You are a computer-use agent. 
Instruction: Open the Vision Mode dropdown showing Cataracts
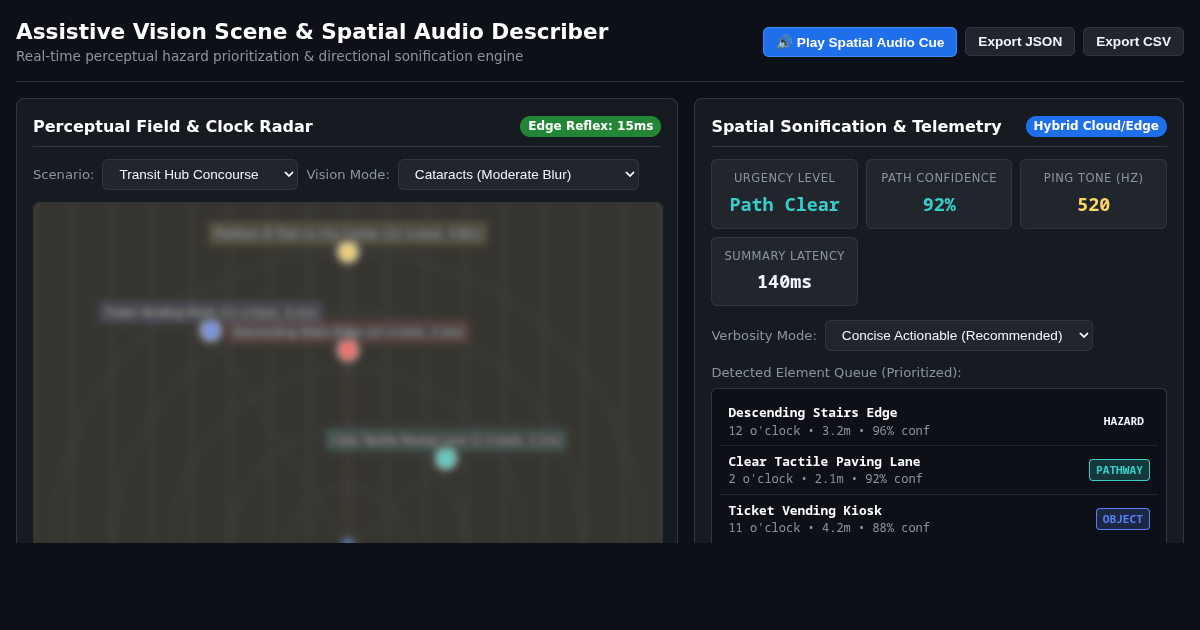point(518,175)
